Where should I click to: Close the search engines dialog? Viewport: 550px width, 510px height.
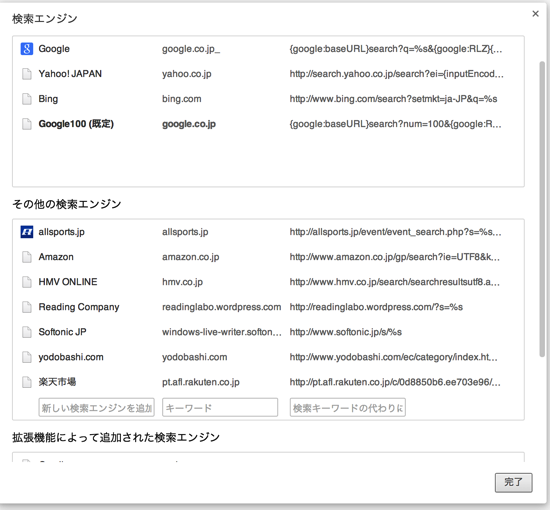tap(535, 14)
